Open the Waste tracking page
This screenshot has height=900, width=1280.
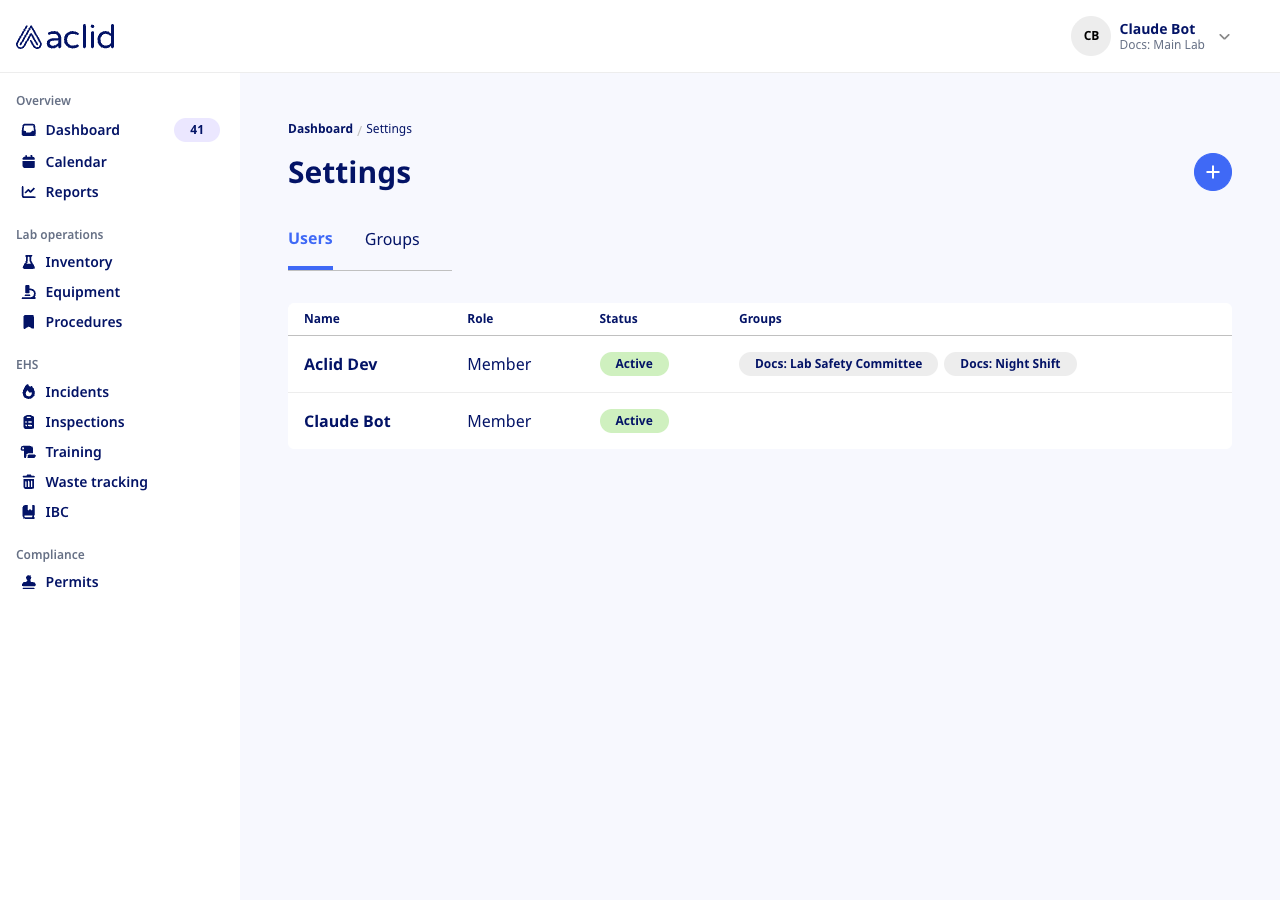[96, 482]
